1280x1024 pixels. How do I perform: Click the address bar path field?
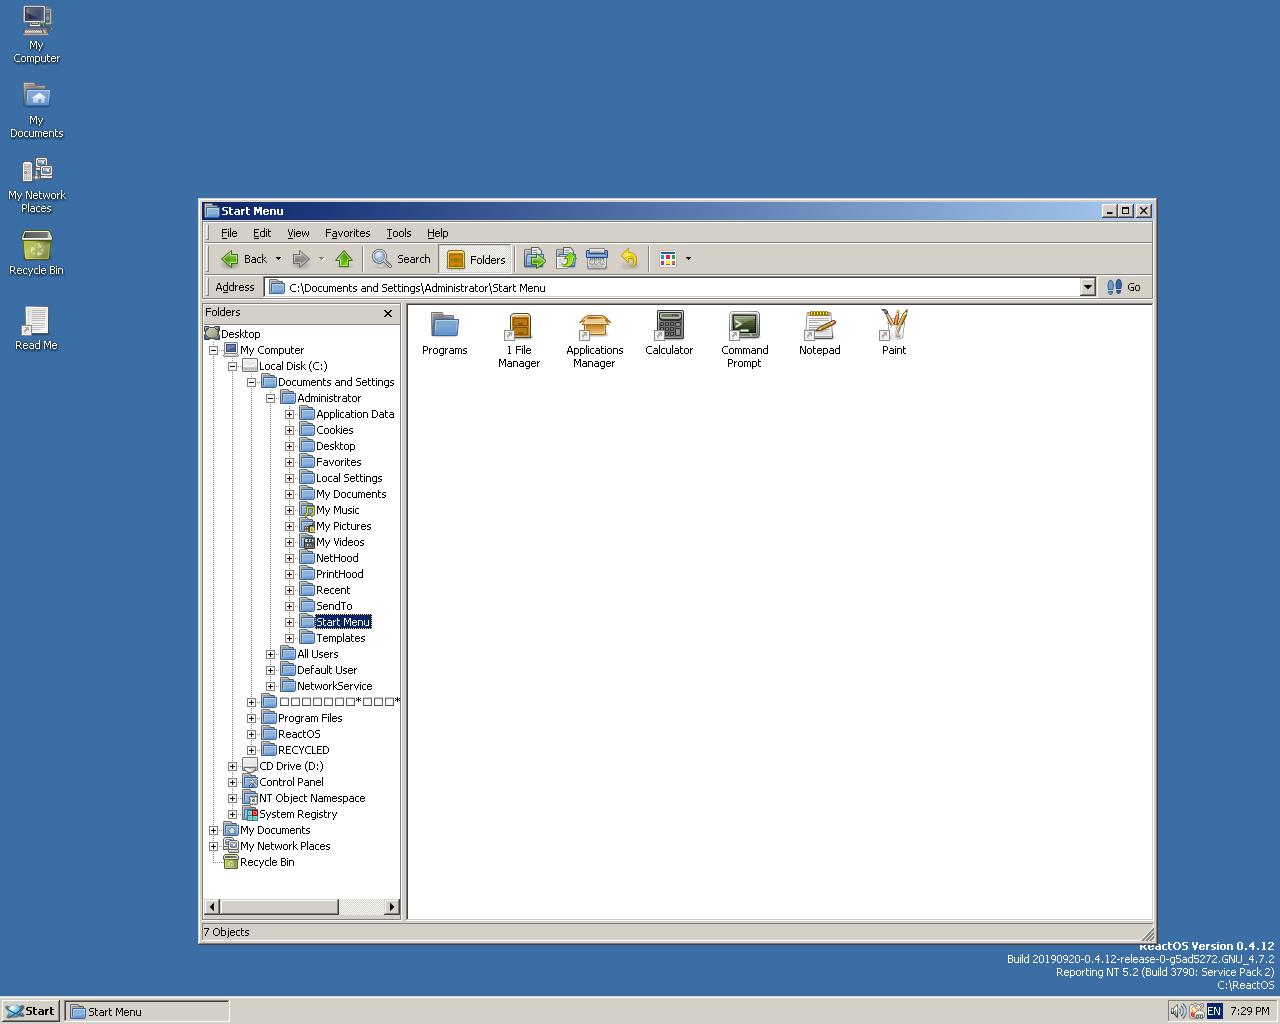click(x=680, y=287)
